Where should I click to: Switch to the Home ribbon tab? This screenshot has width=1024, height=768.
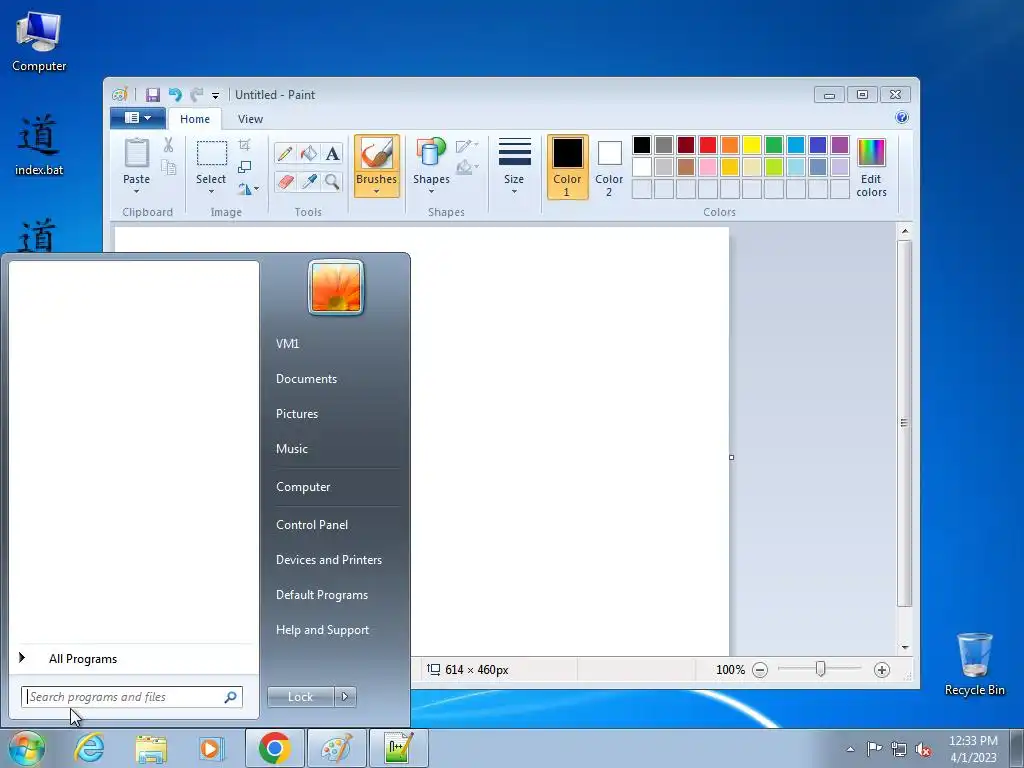click(195, 119)
